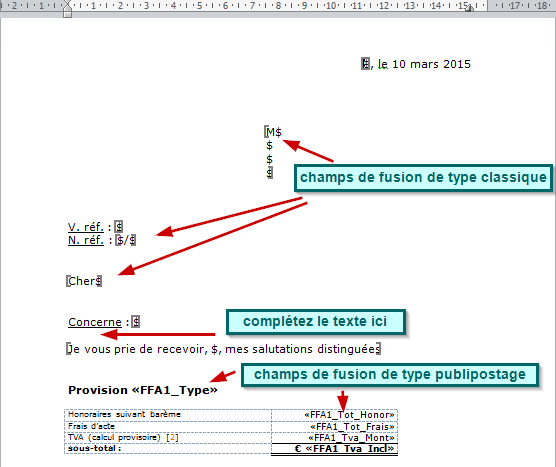Select the «FFA1_Tot_Frais» merge field
Viewport: 556px width, 467px height.
point(352,426)
